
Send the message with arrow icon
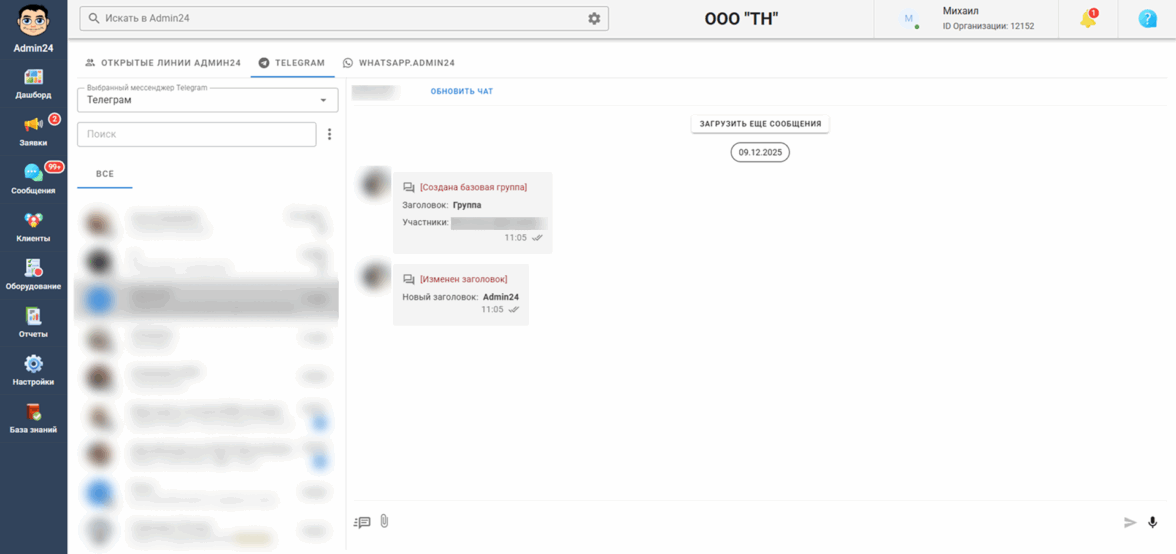(x=1130, y=523)
